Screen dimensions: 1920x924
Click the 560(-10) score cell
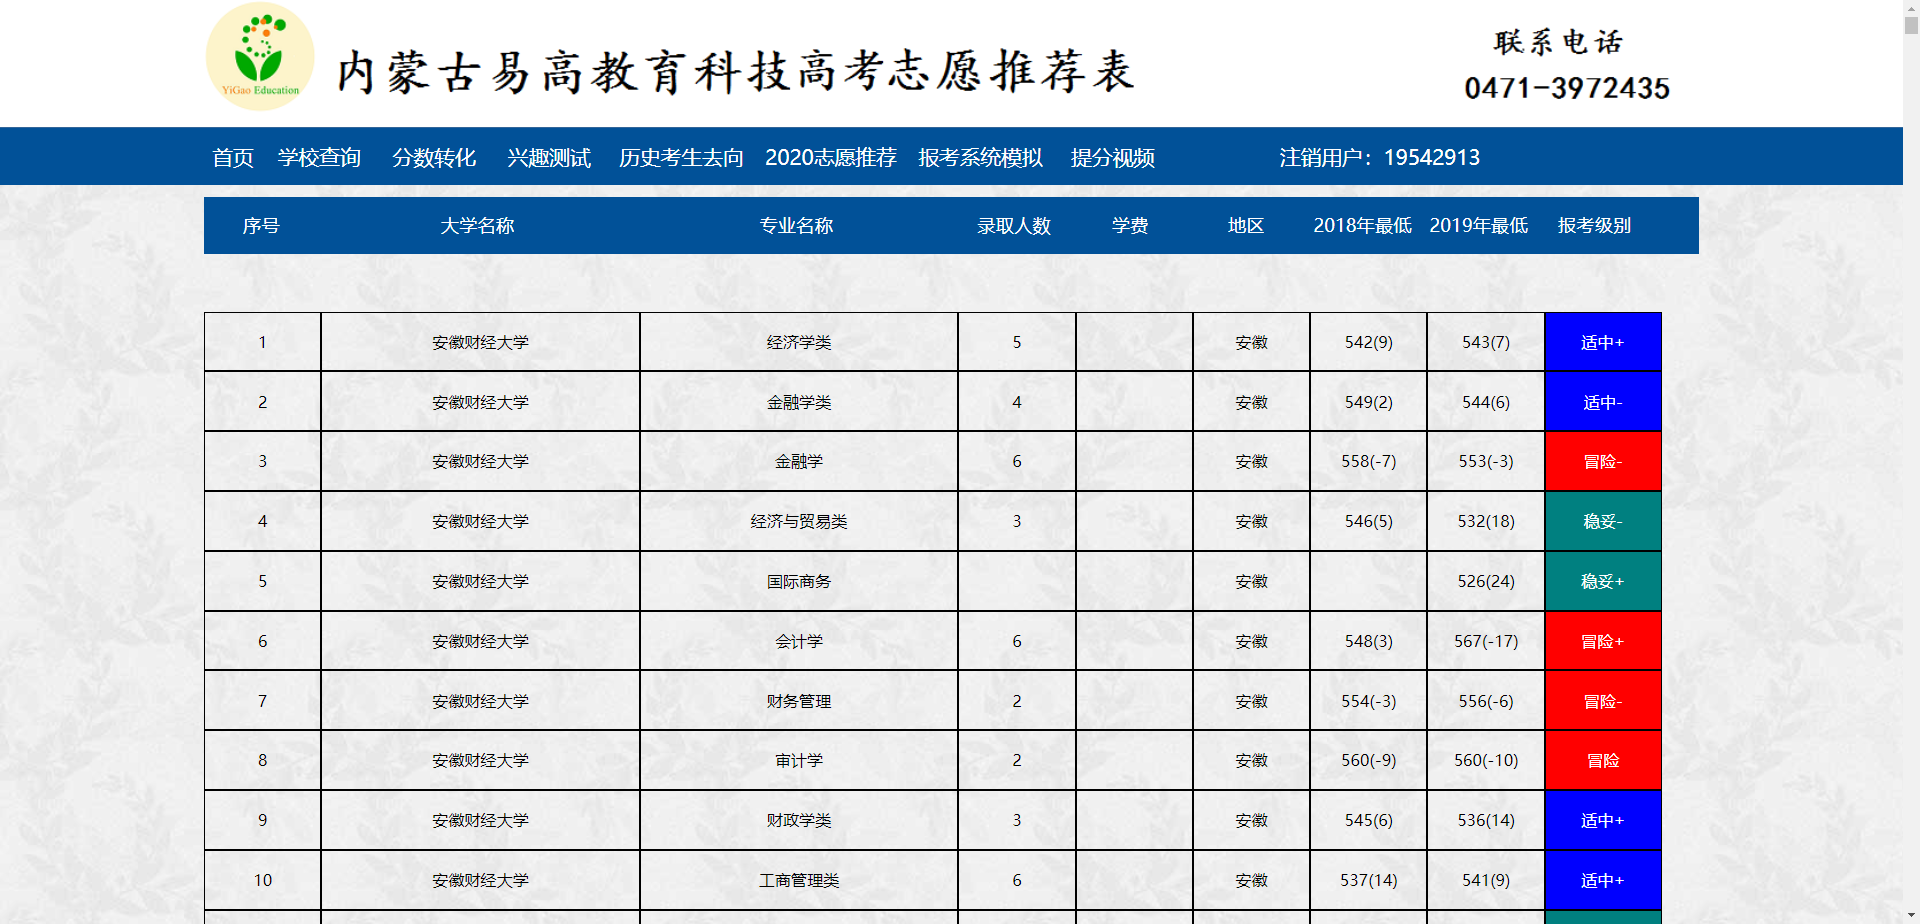(1486, 760)
